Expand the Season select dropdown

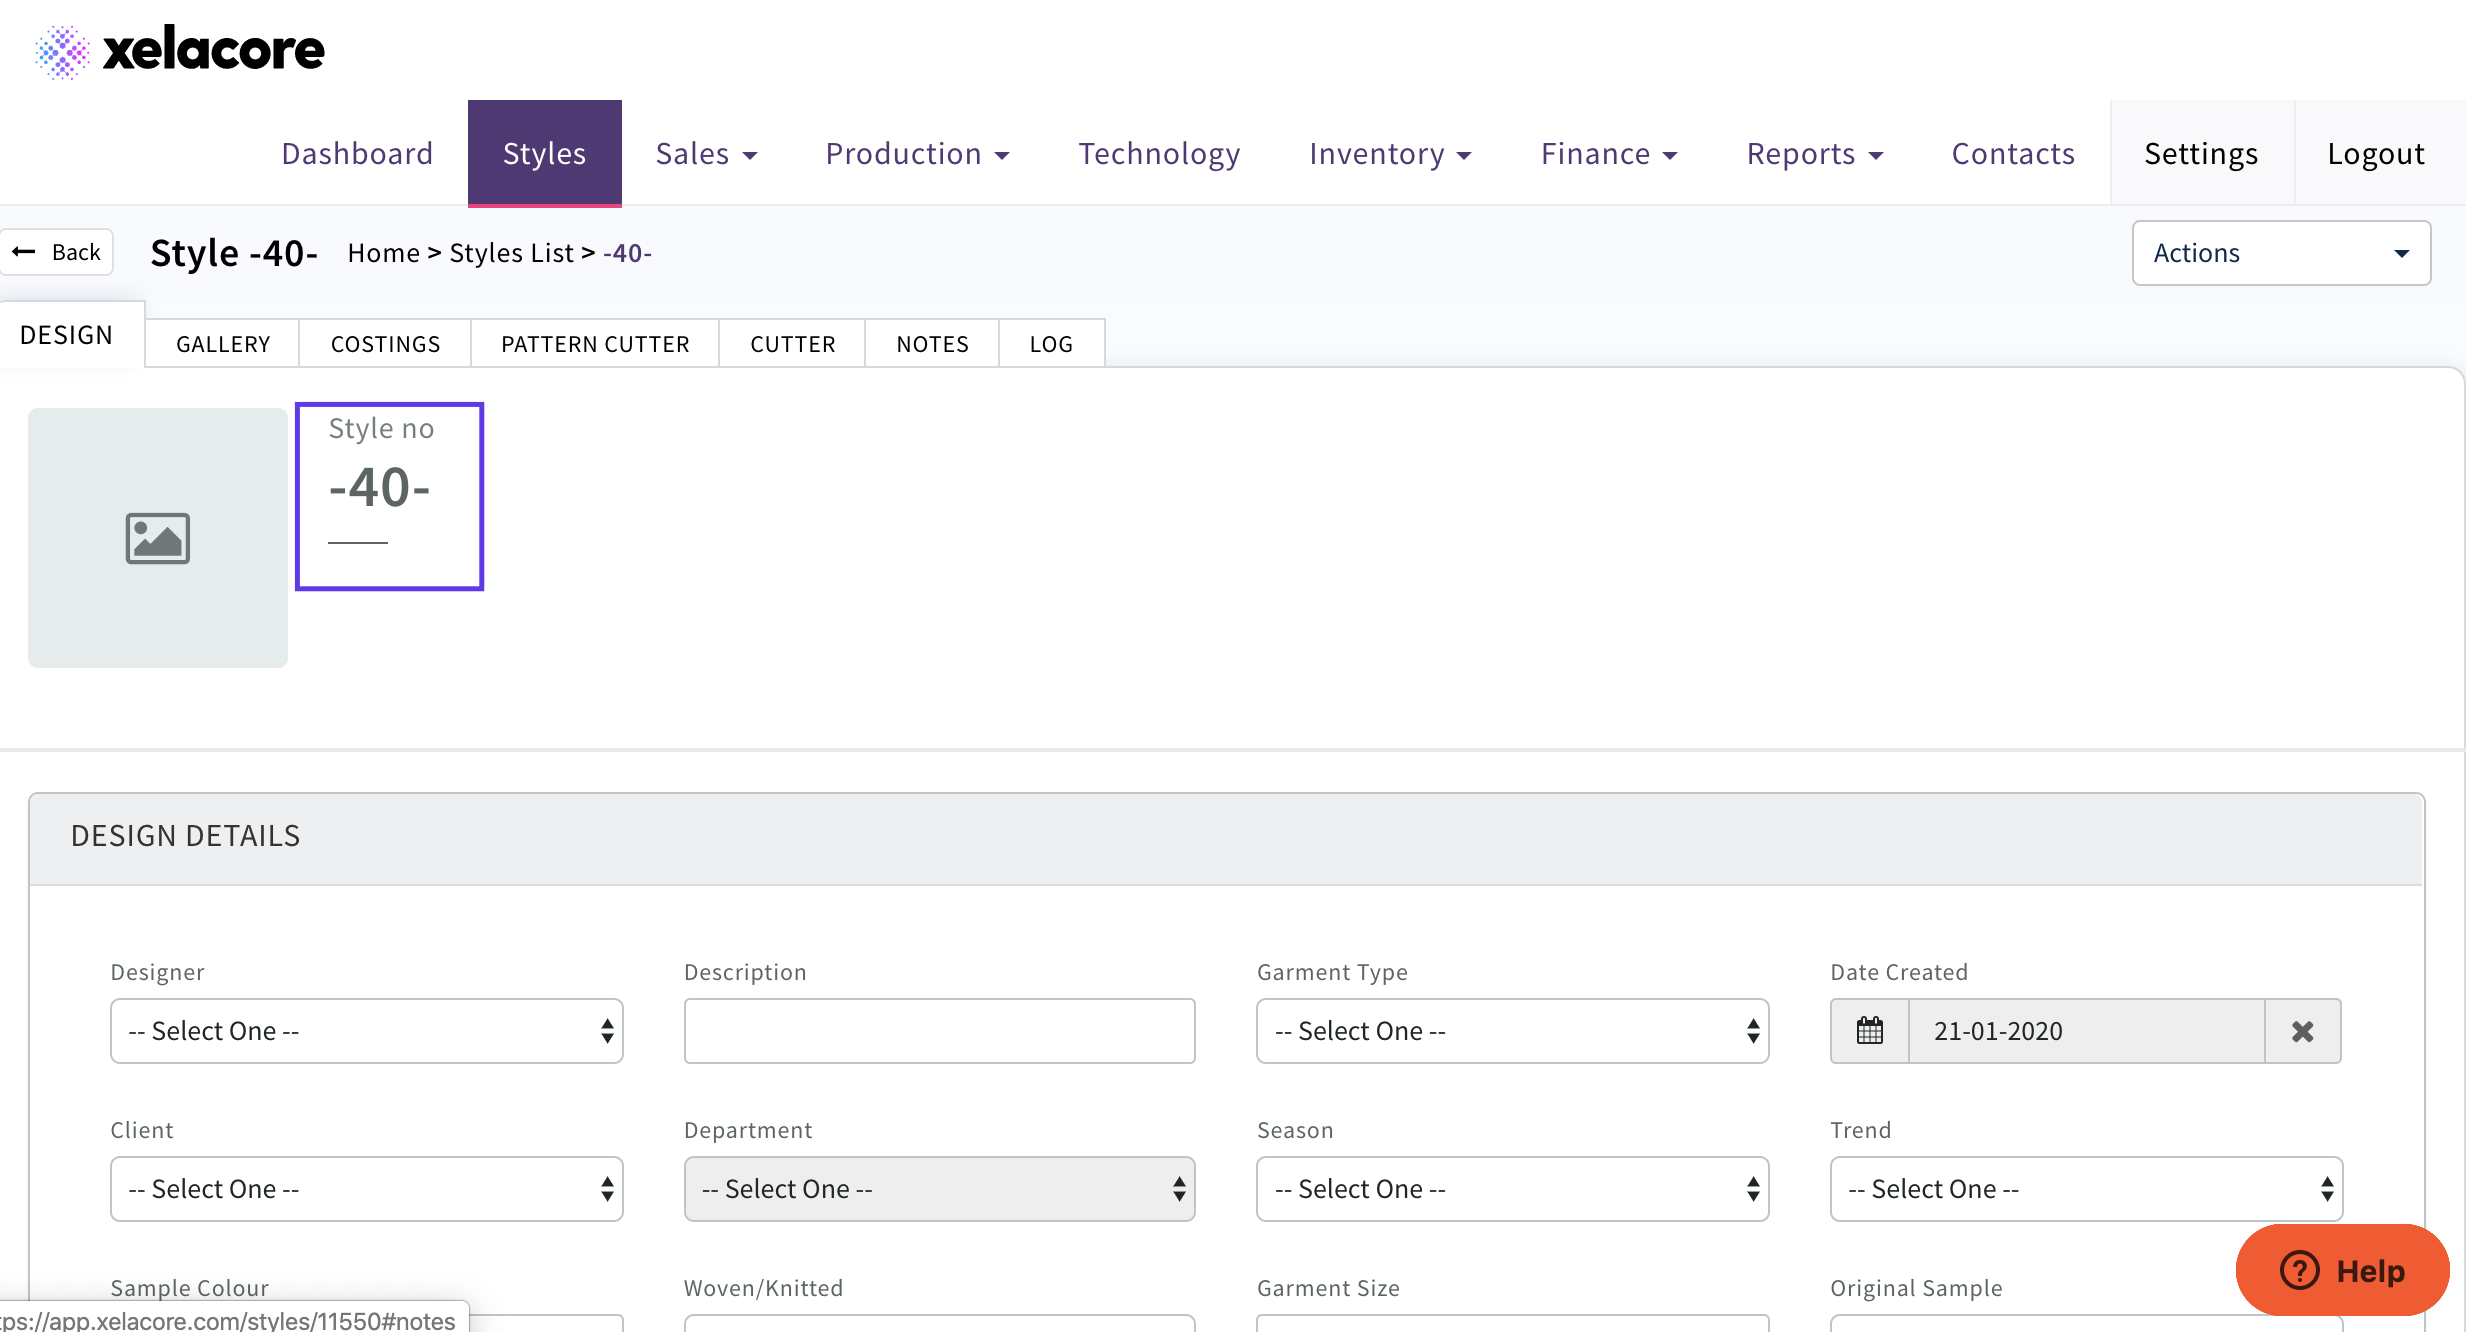[1512, 1189]
